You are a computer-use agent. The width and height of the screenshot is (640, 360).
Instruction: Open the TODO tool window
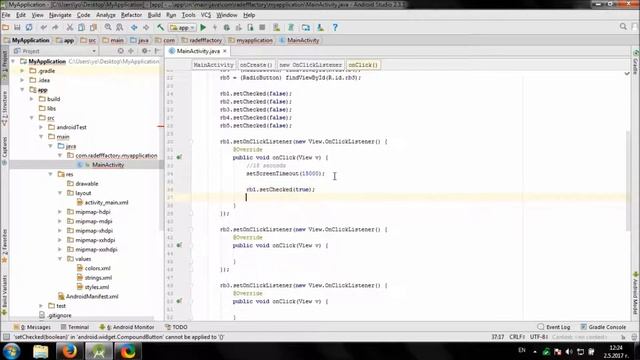176,327
